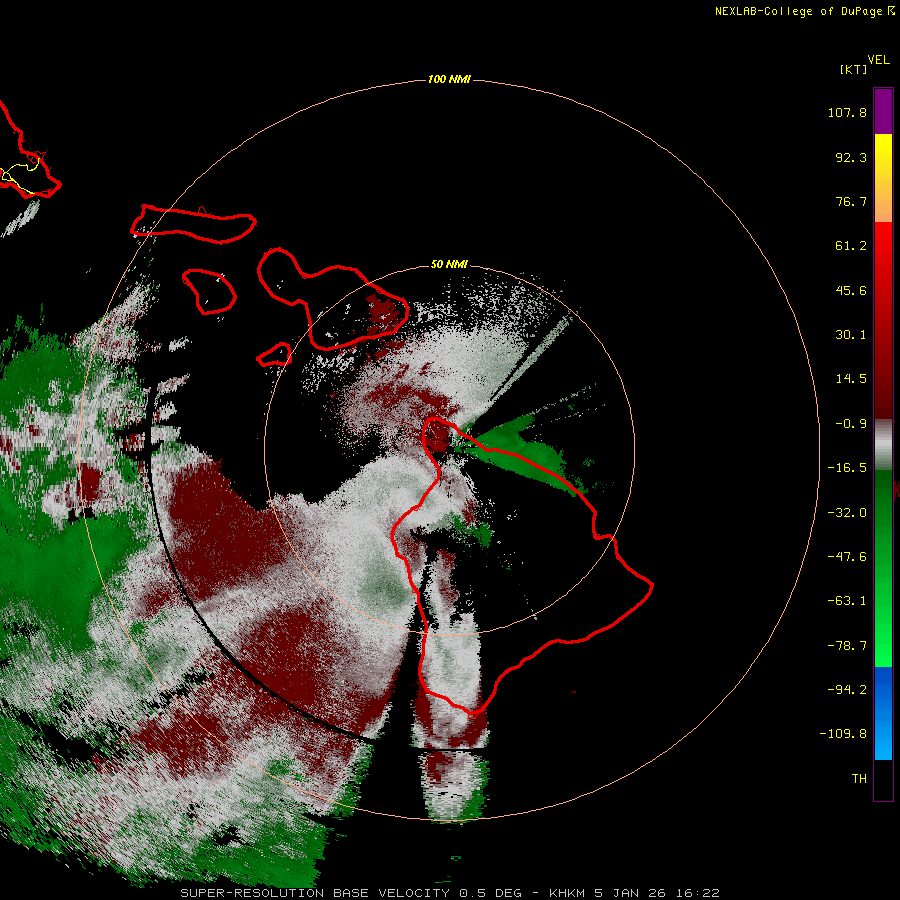Click the 76.7 velocity scale value
Image resolution: width=900 pixels, height=900 pixels.
coord(851,201)
